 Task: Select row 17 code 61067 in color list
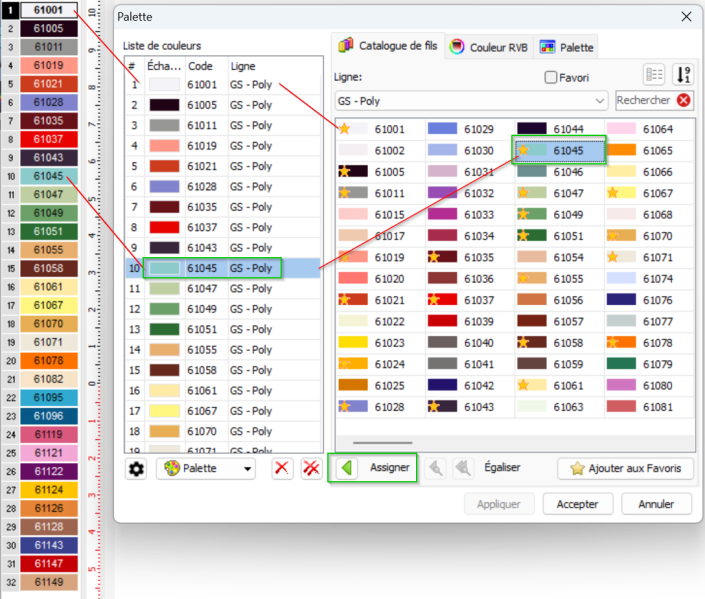(x=223, y=411)
